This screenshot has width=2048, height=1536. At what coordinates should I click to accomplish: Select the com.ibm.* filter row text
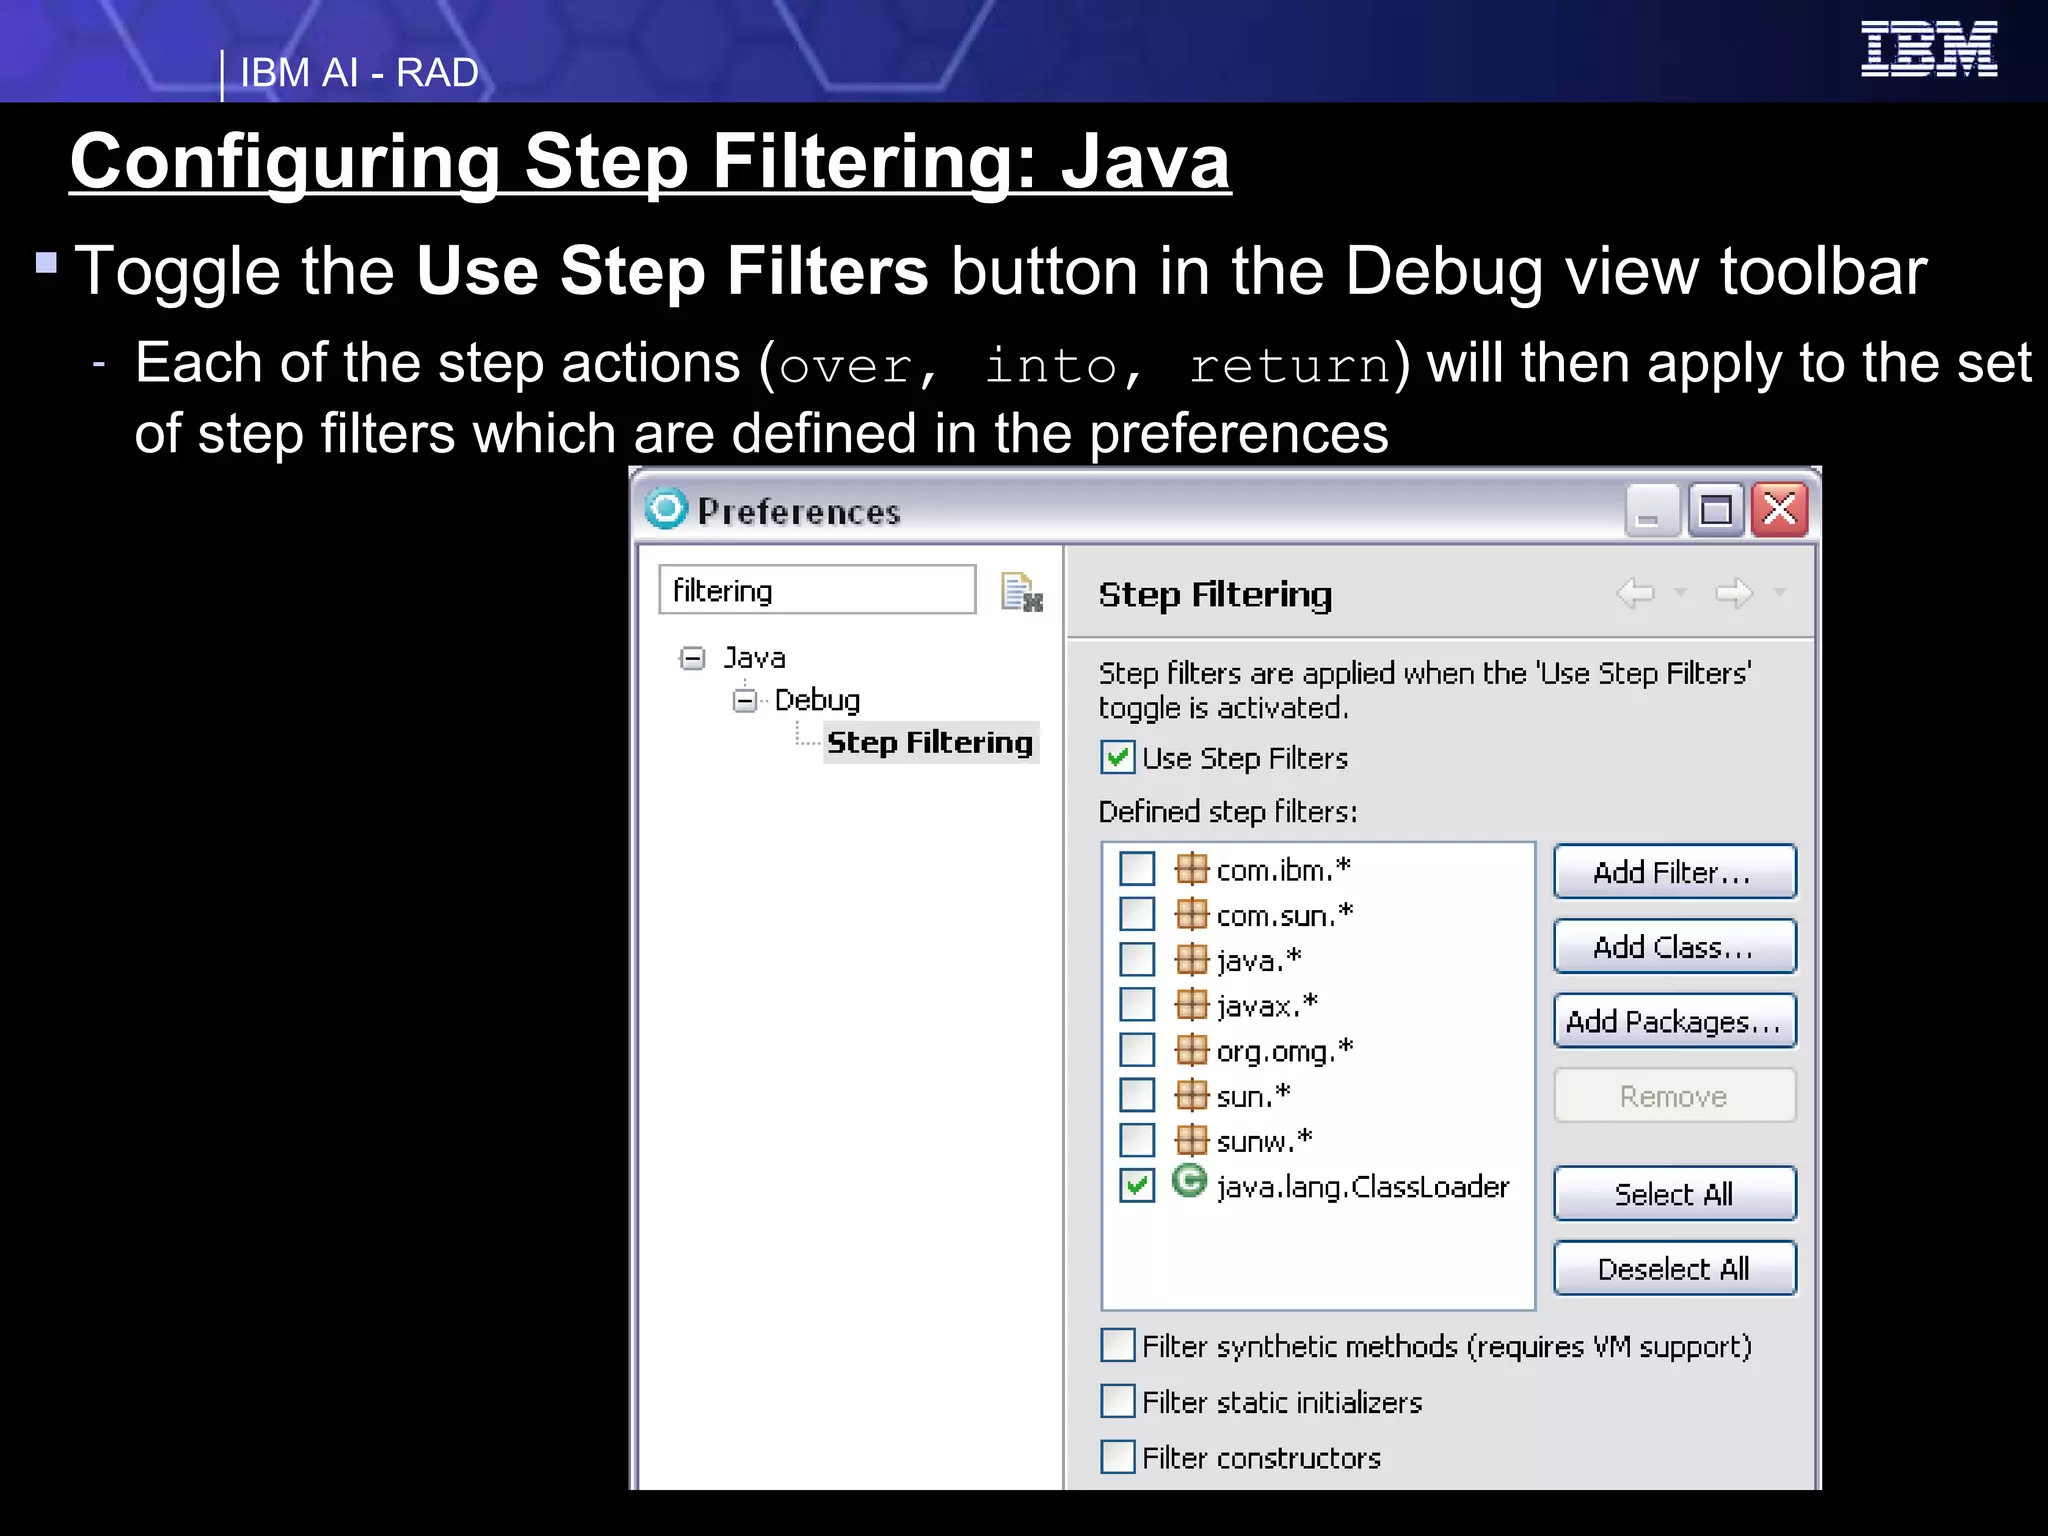click(x=1284, y=870)
